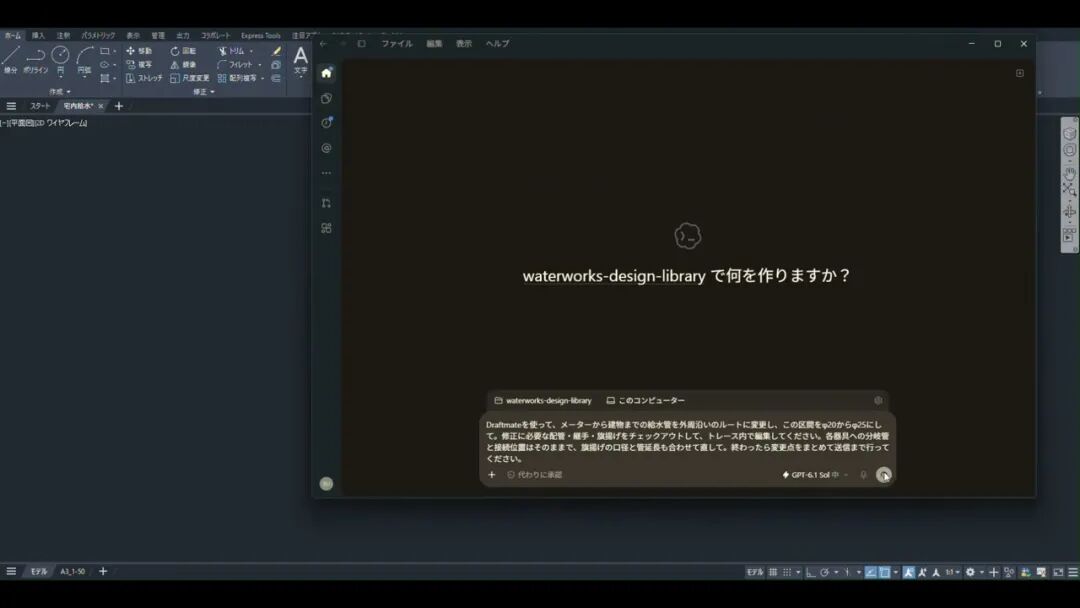This screenshot has height=608, width=1080.
Task: Click the Pan hand icon in navigation bar
Action: [1069, 173]
